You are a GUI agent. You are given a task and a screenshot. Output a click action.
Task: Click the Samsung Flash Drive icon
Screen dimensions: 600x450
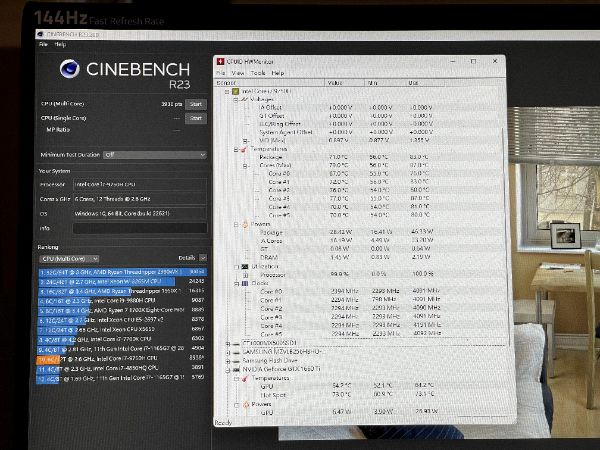tap(236, 361)
